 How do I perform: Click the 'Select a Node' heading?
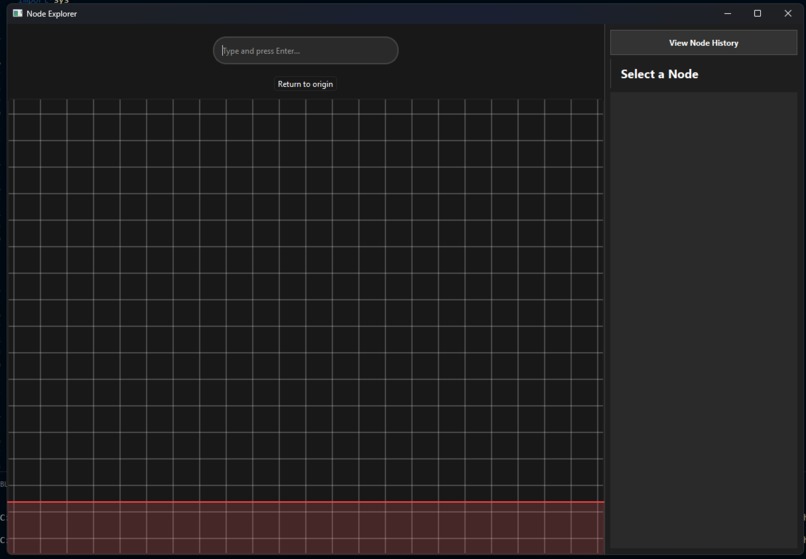click(659, 74)
